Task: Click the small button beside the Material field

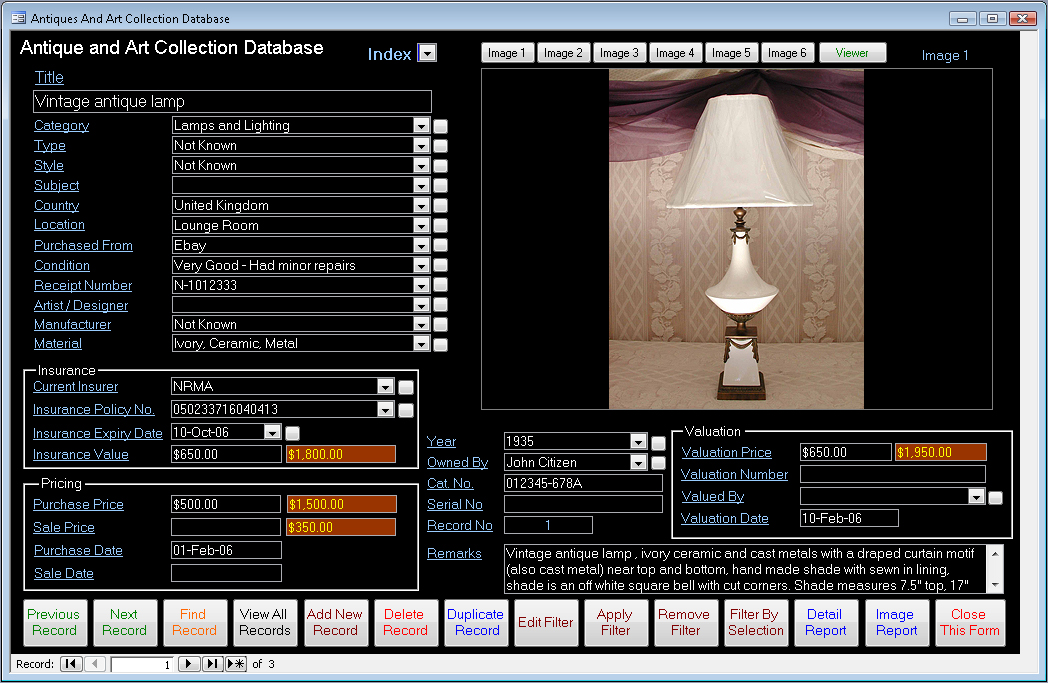Action: tap(440, 344)
